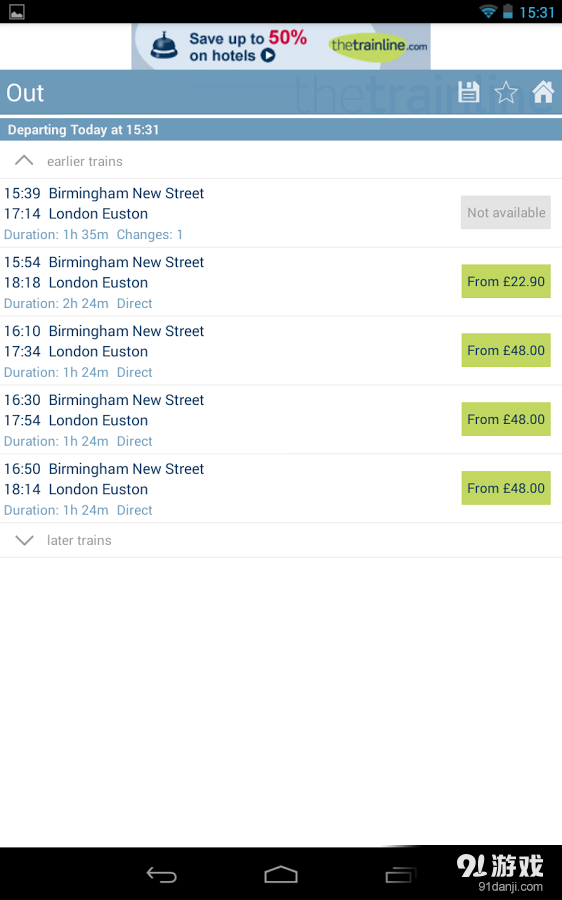Choose From £48.00 fare for the 16:30 train
This screenshot has width=562, height=900.
[x=506, y=419]
